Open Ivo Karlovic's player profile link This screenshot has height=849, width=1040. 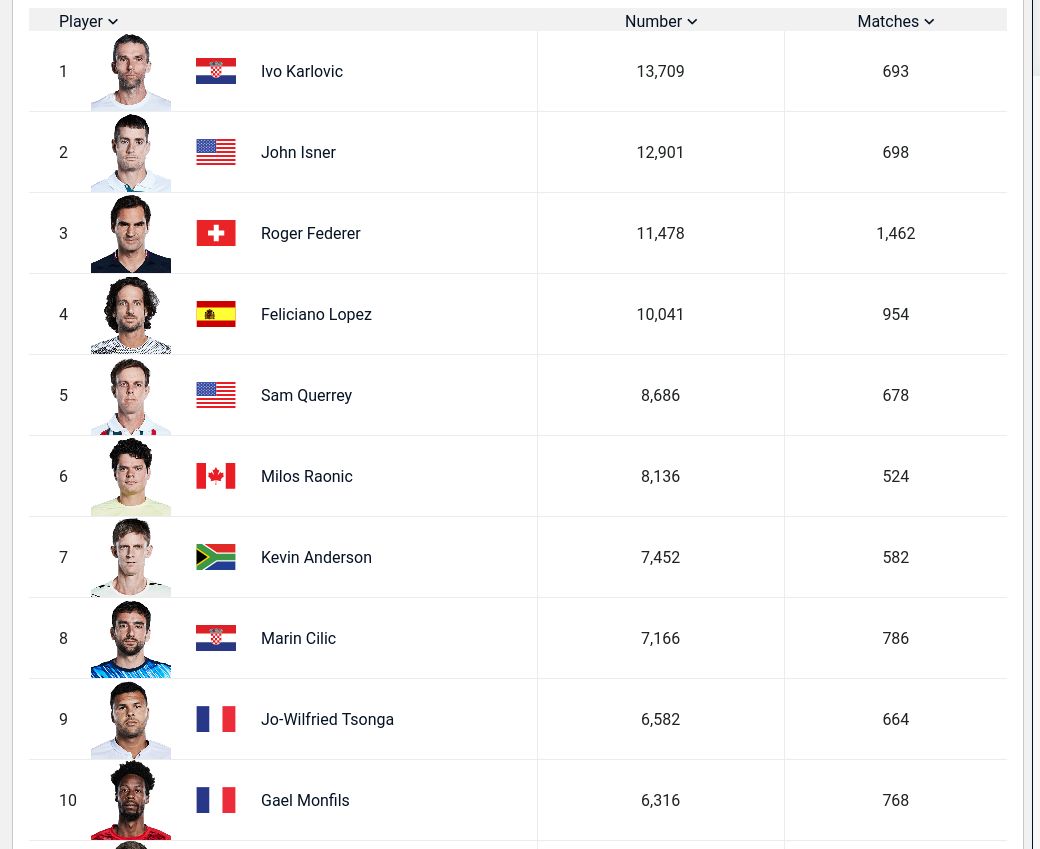302,72
